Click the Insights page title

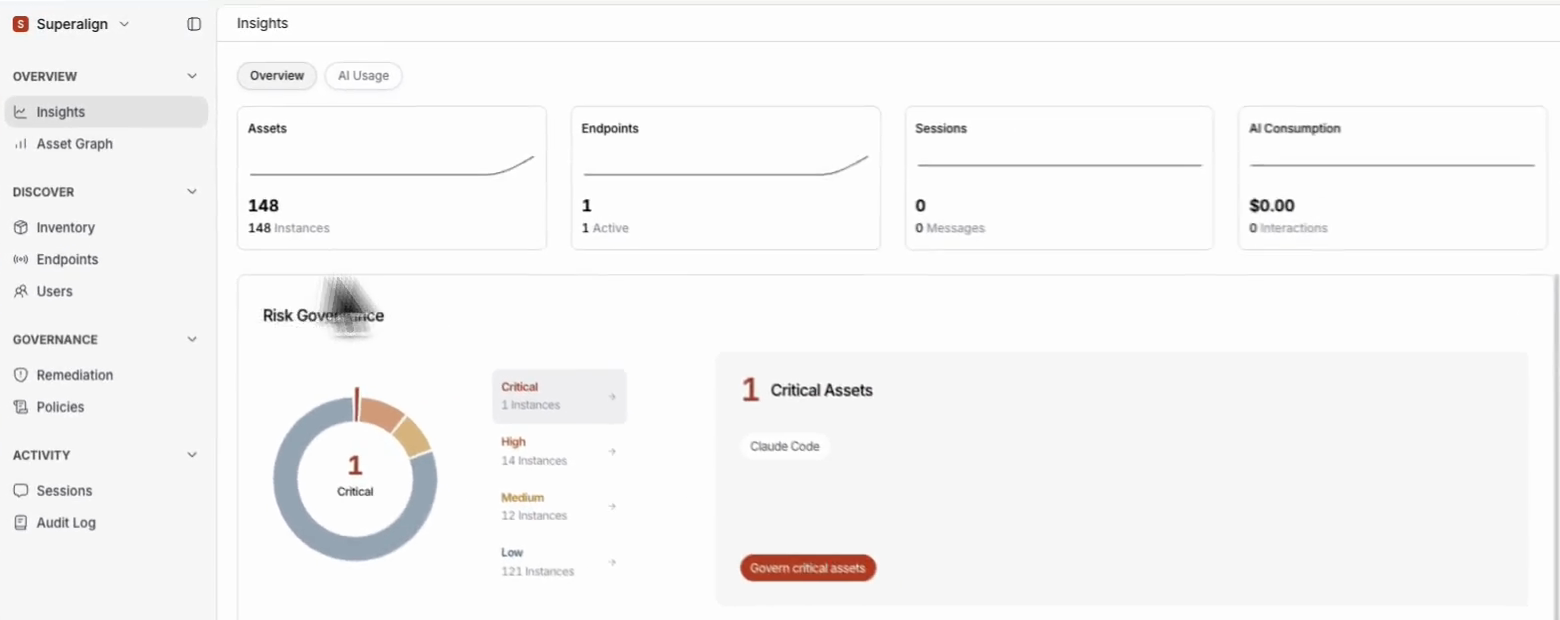point(262,23)
